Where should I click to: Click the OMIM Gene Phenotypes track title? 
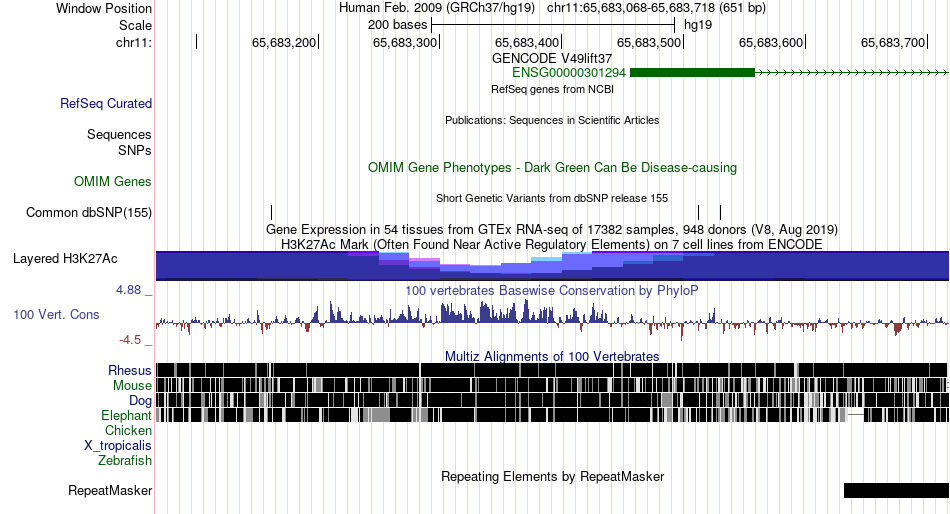coord(552,167)
